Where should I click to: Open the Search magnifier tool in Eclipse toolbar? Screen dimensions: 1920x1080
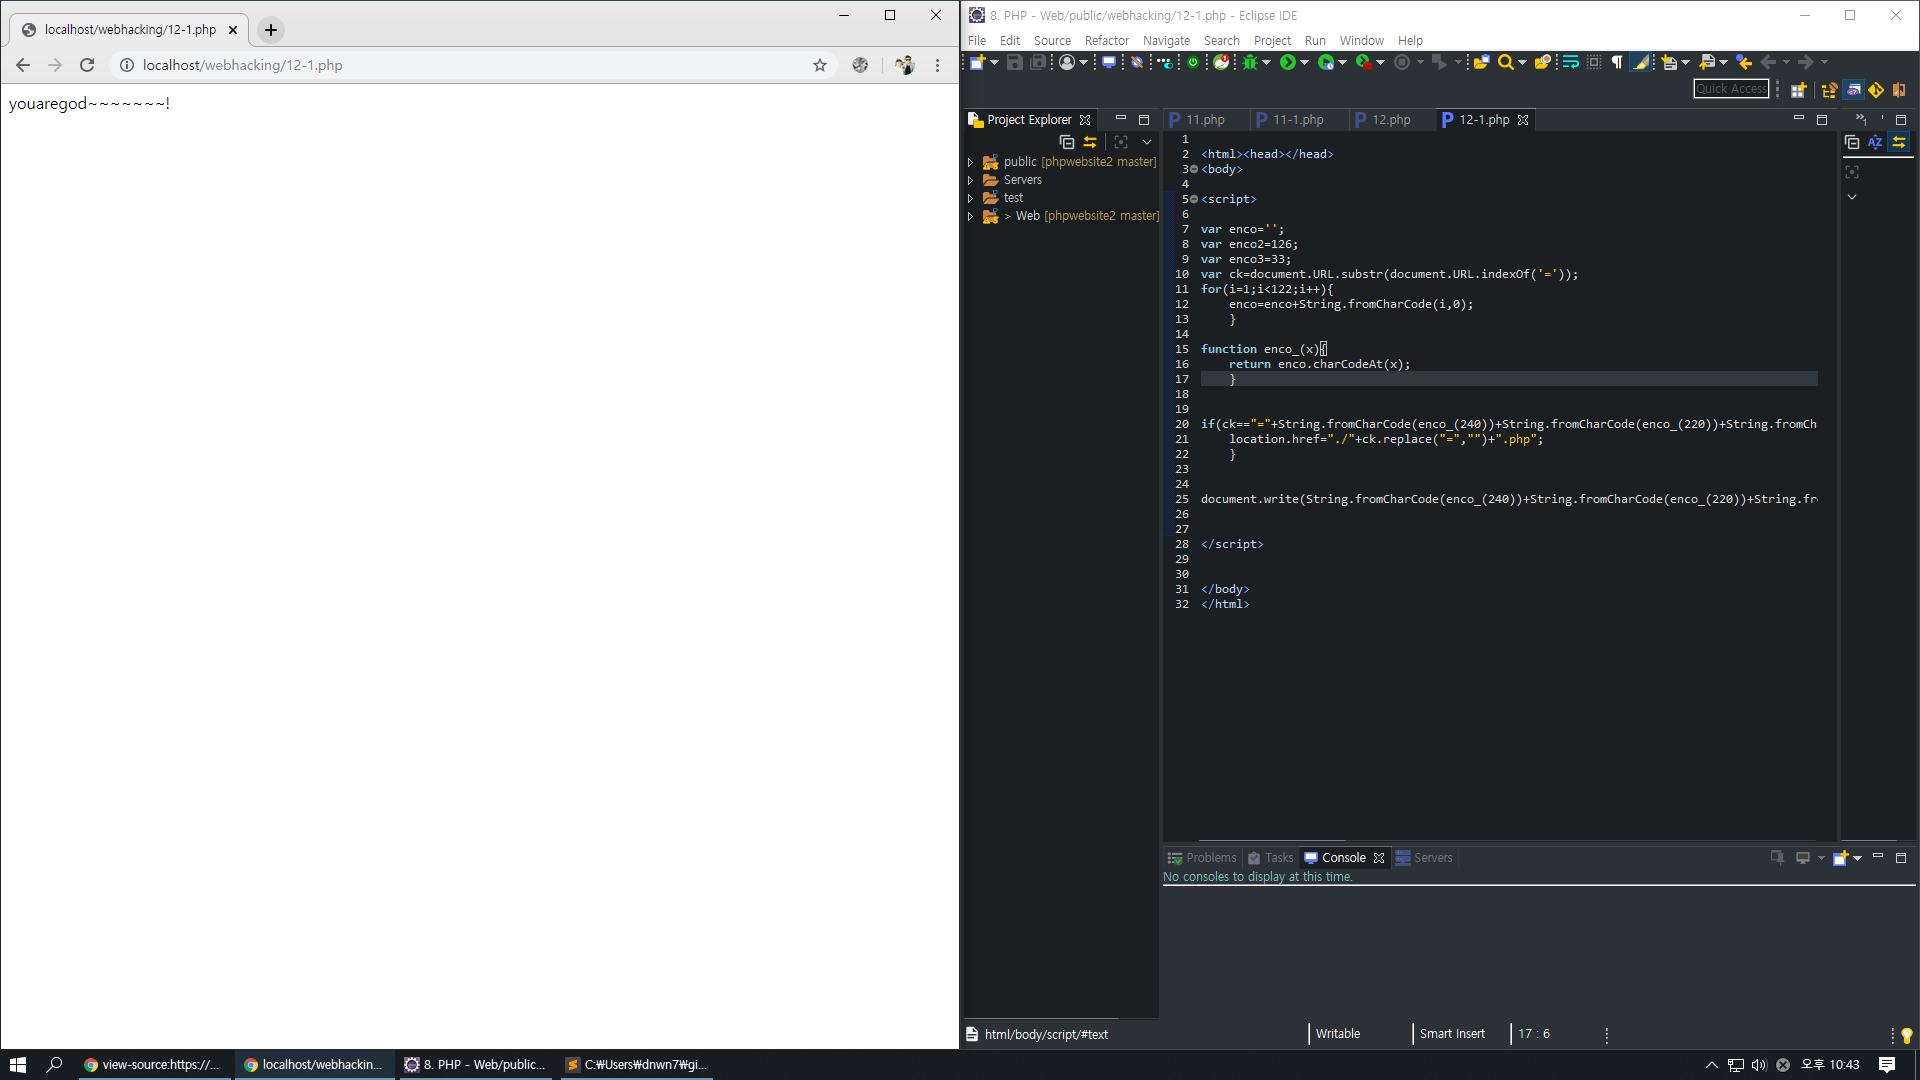[1505, 63]
